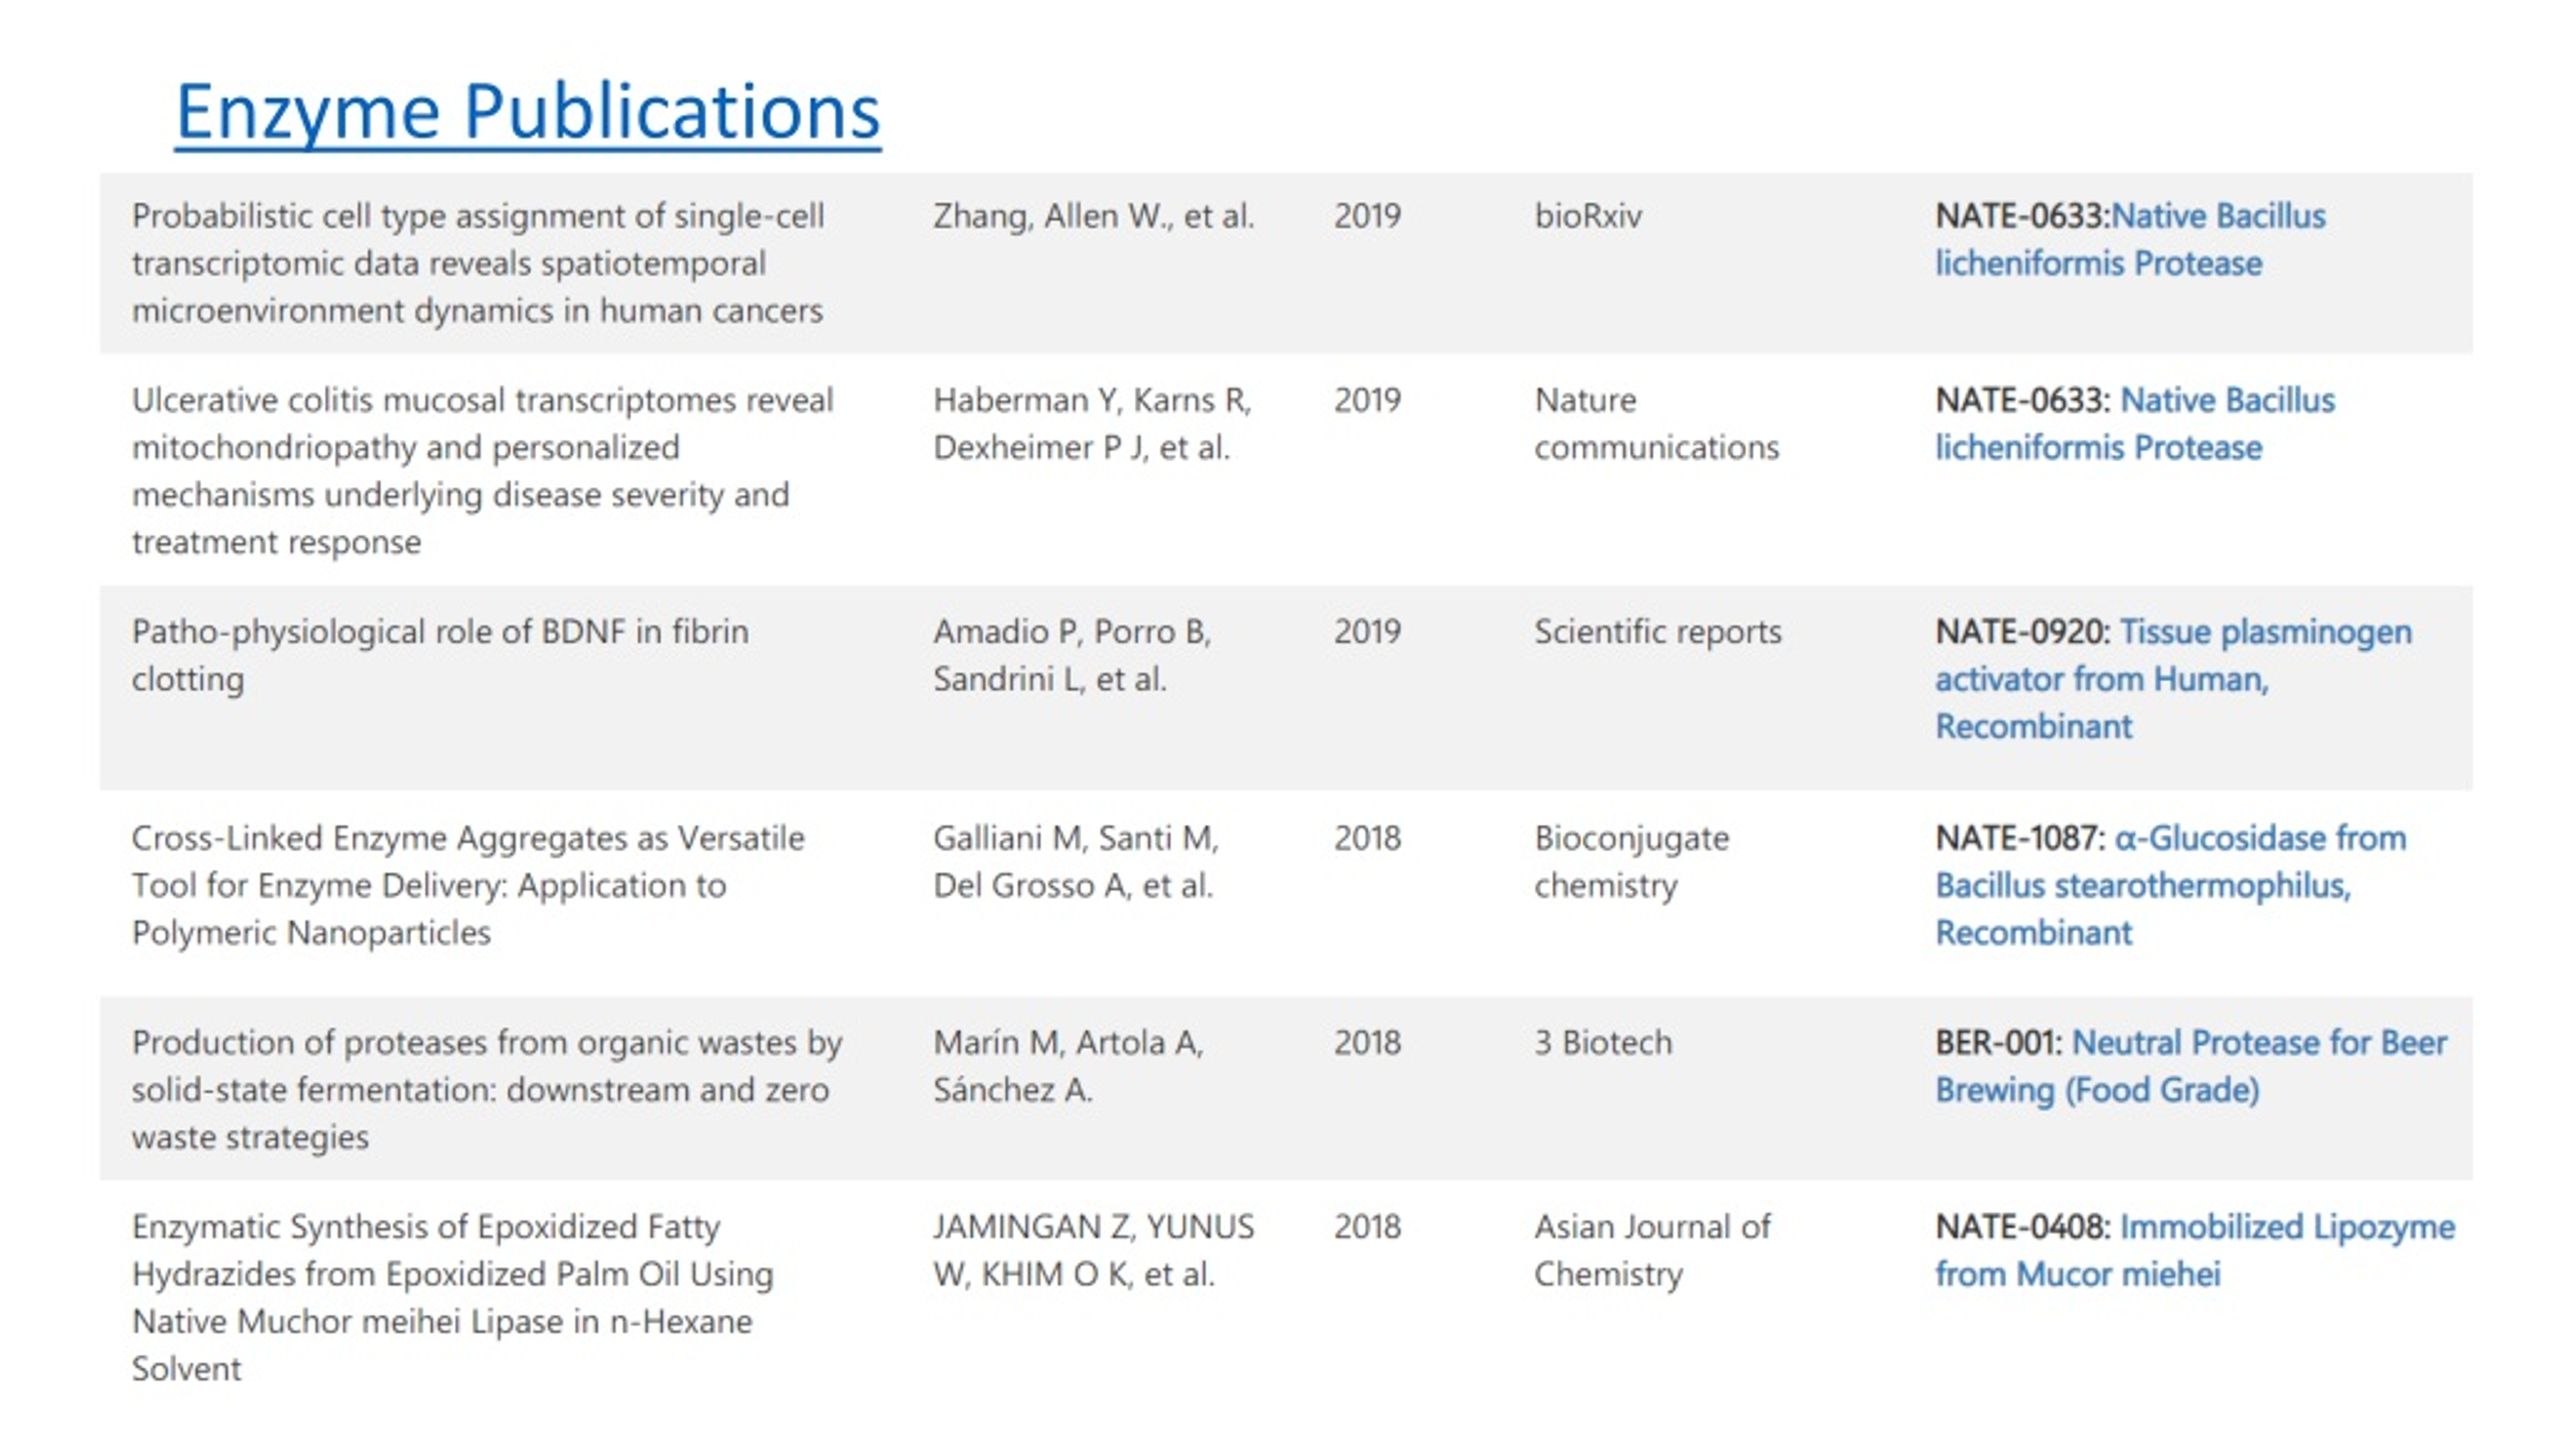The image size is (2560, 1440).
Task: Click year 2018 in the Marín row
Action: point(1367,1043)
